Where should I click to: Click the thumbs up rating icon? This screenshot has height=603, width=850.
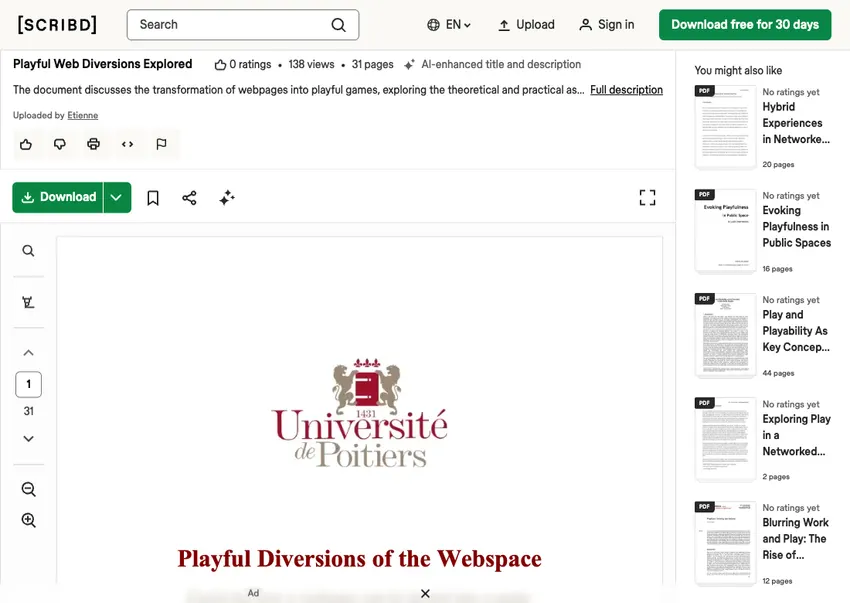point(25,144)
